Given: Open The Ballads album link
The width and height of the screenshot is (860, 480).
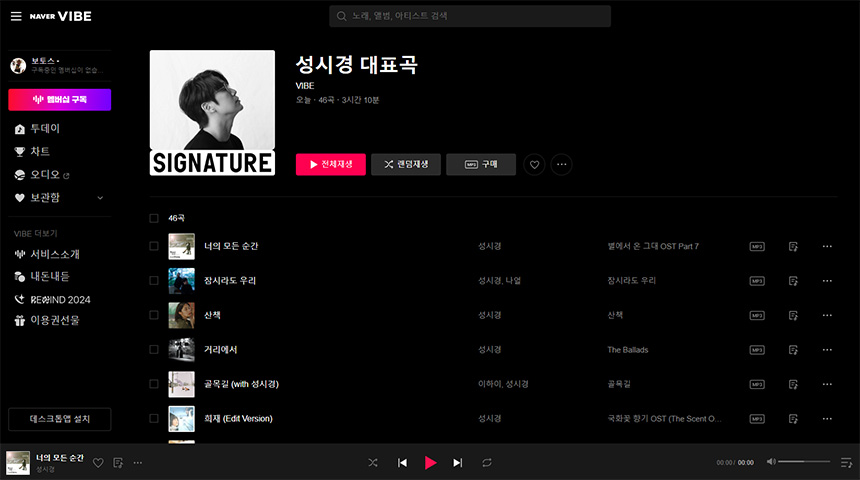Looking at the screenshot, I should click(x=627, y=350).
